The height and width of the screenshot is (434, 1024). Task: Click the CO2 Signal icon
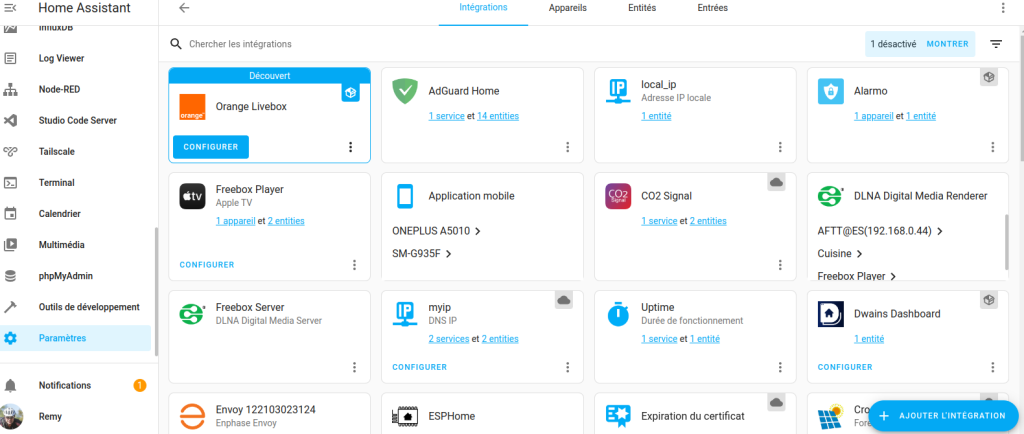pos(618,196)
